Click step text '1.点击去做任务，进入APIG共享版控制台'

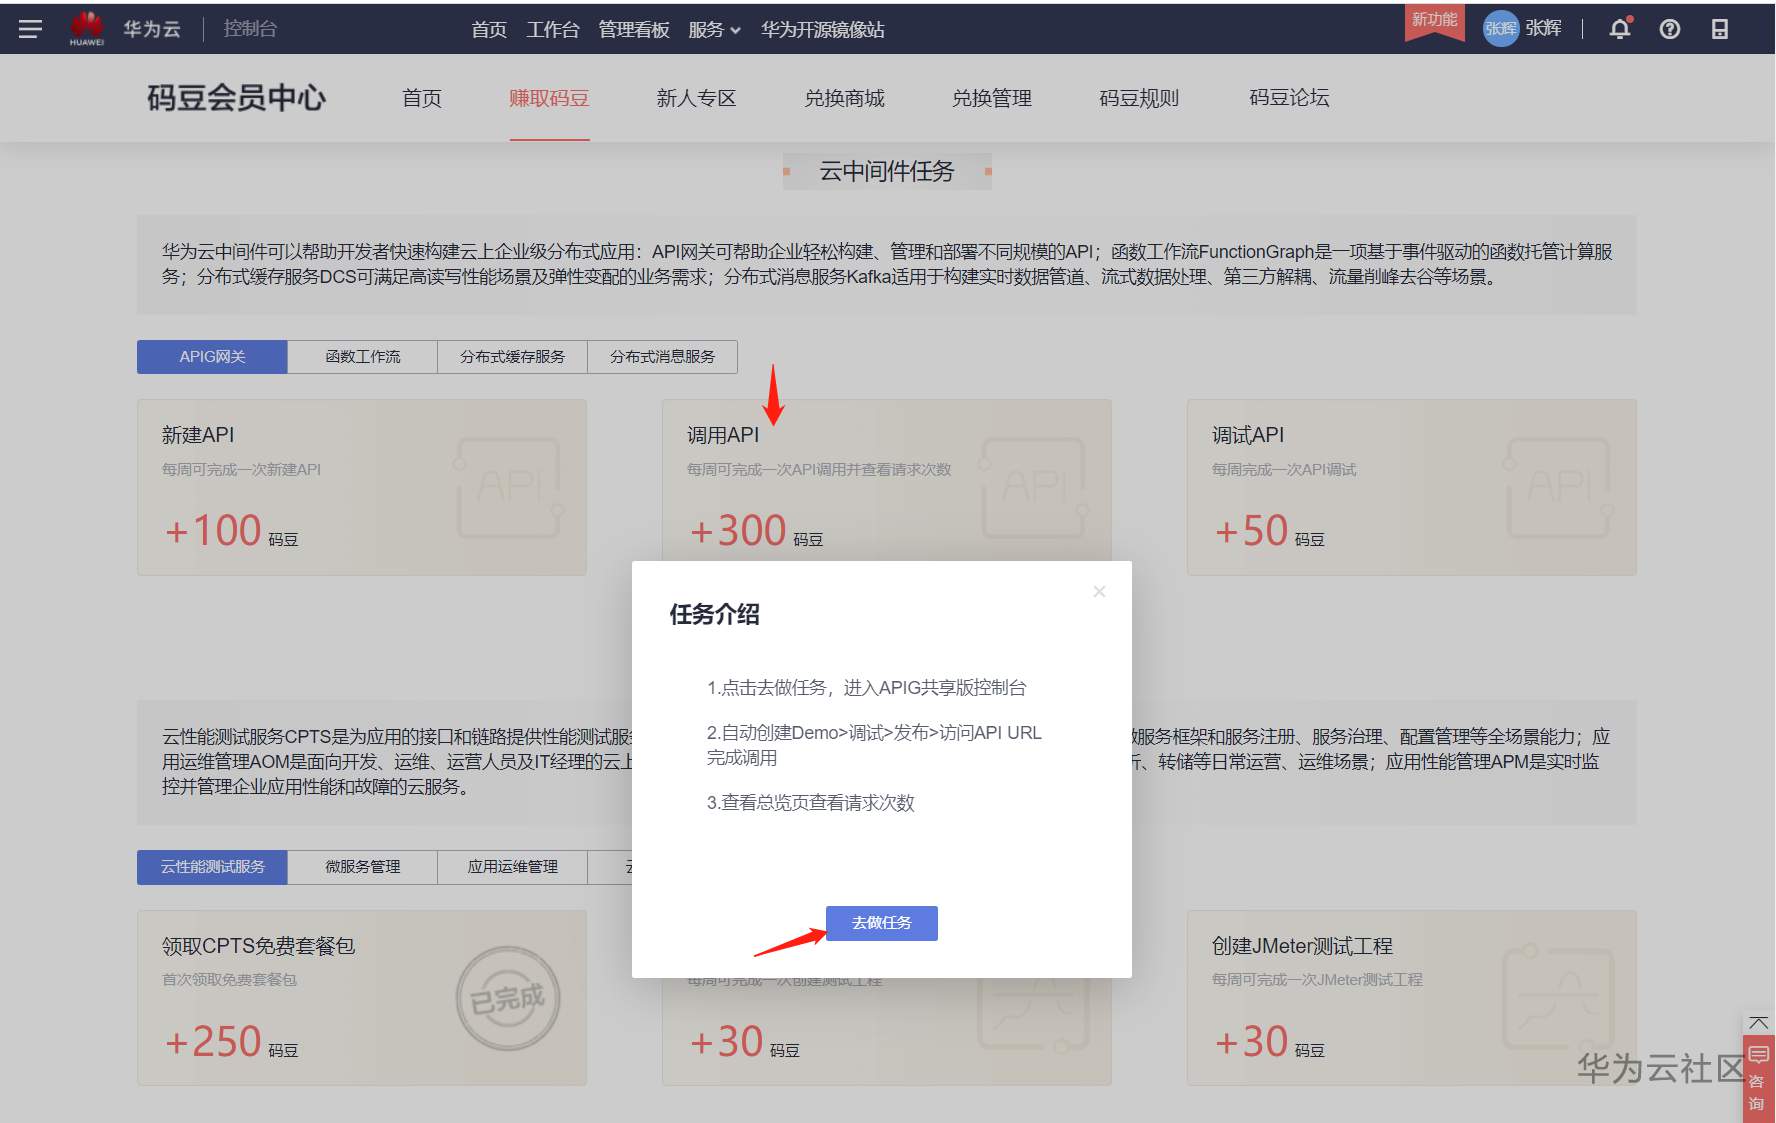867,687
